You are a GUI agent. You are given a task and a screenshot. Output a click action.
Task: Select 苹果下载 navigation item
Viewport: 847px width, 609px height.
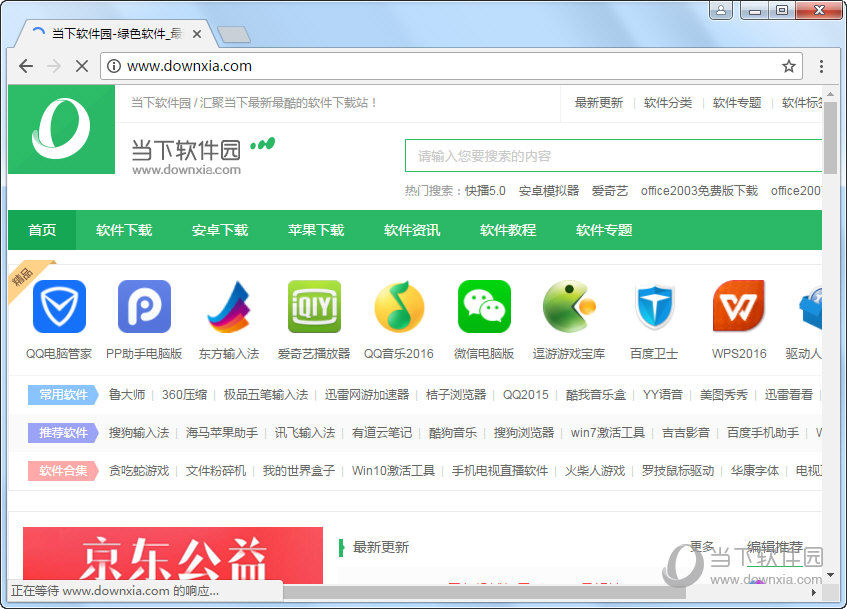316,230
